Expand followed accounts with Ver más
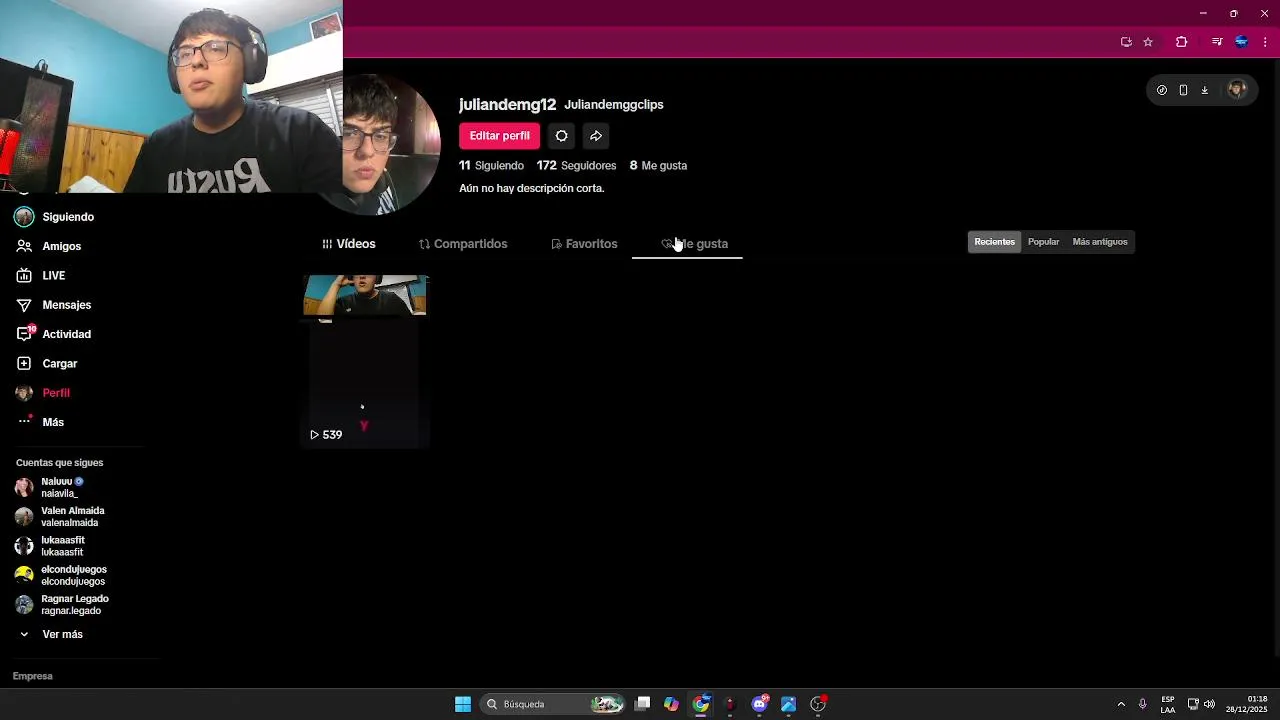1280x720 pixels. click(52, 634)
